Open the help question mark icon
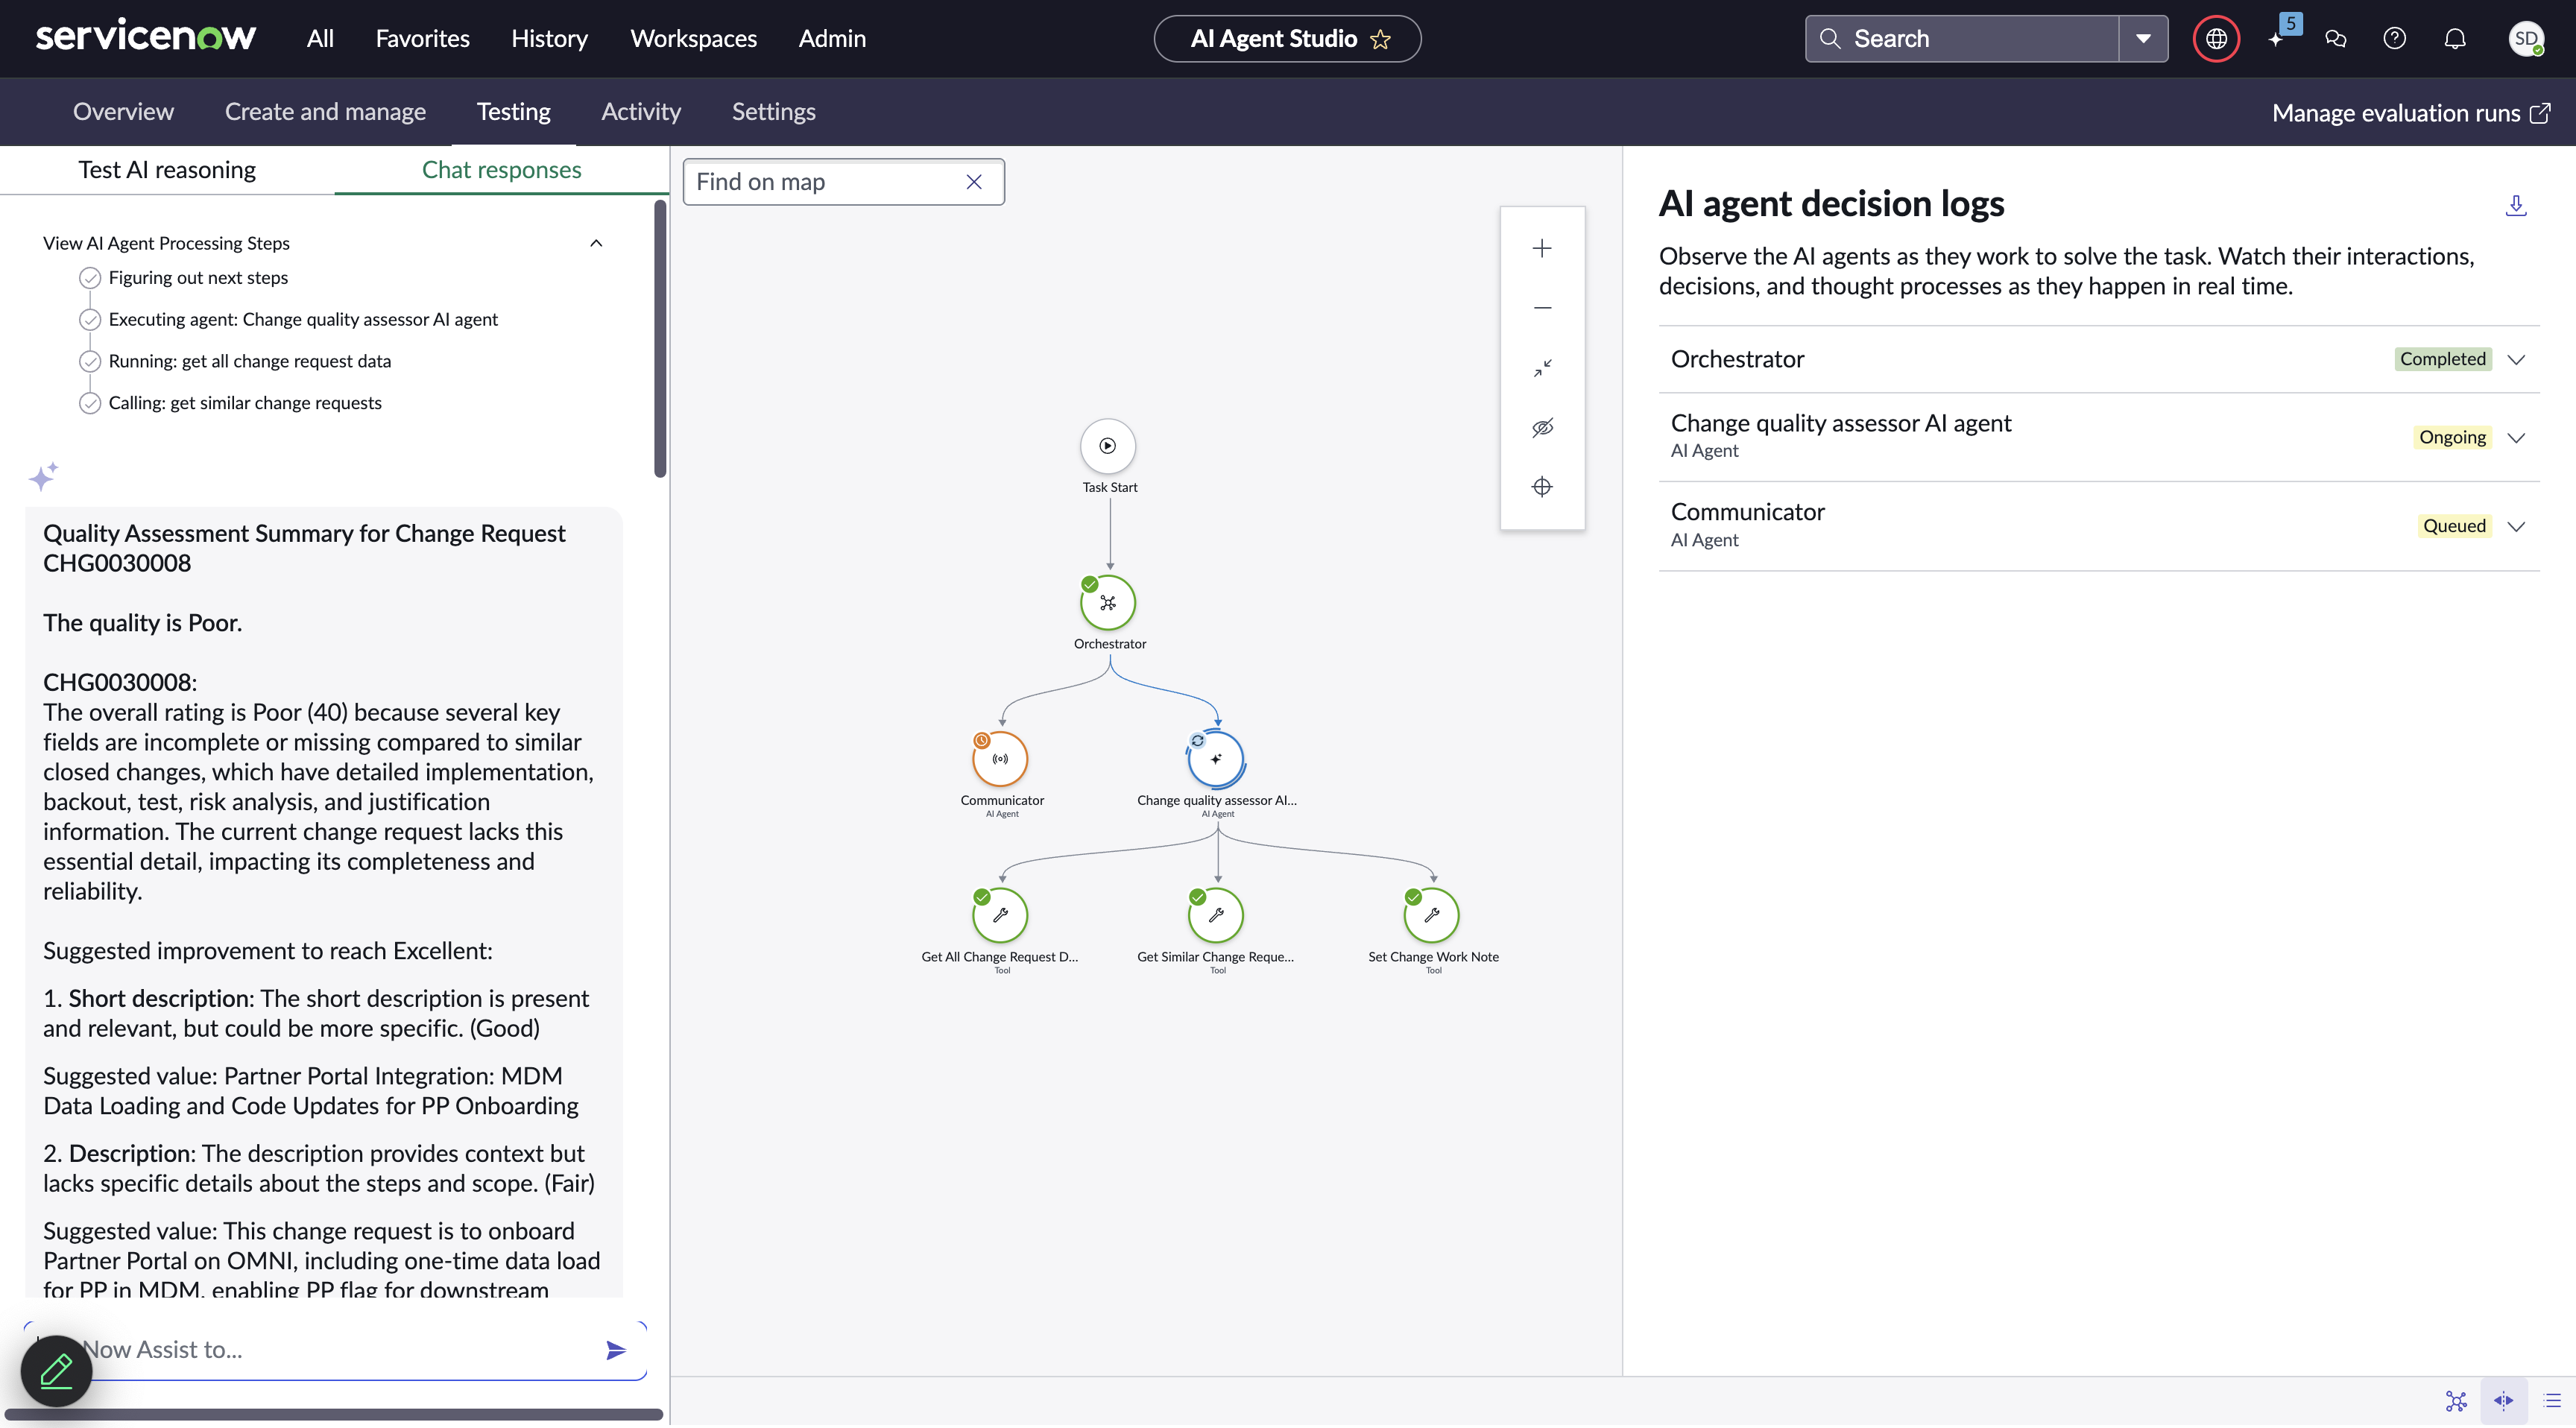Image resolution: width=2576 pixels, height=1428 pixels. tap(2394, 39)
